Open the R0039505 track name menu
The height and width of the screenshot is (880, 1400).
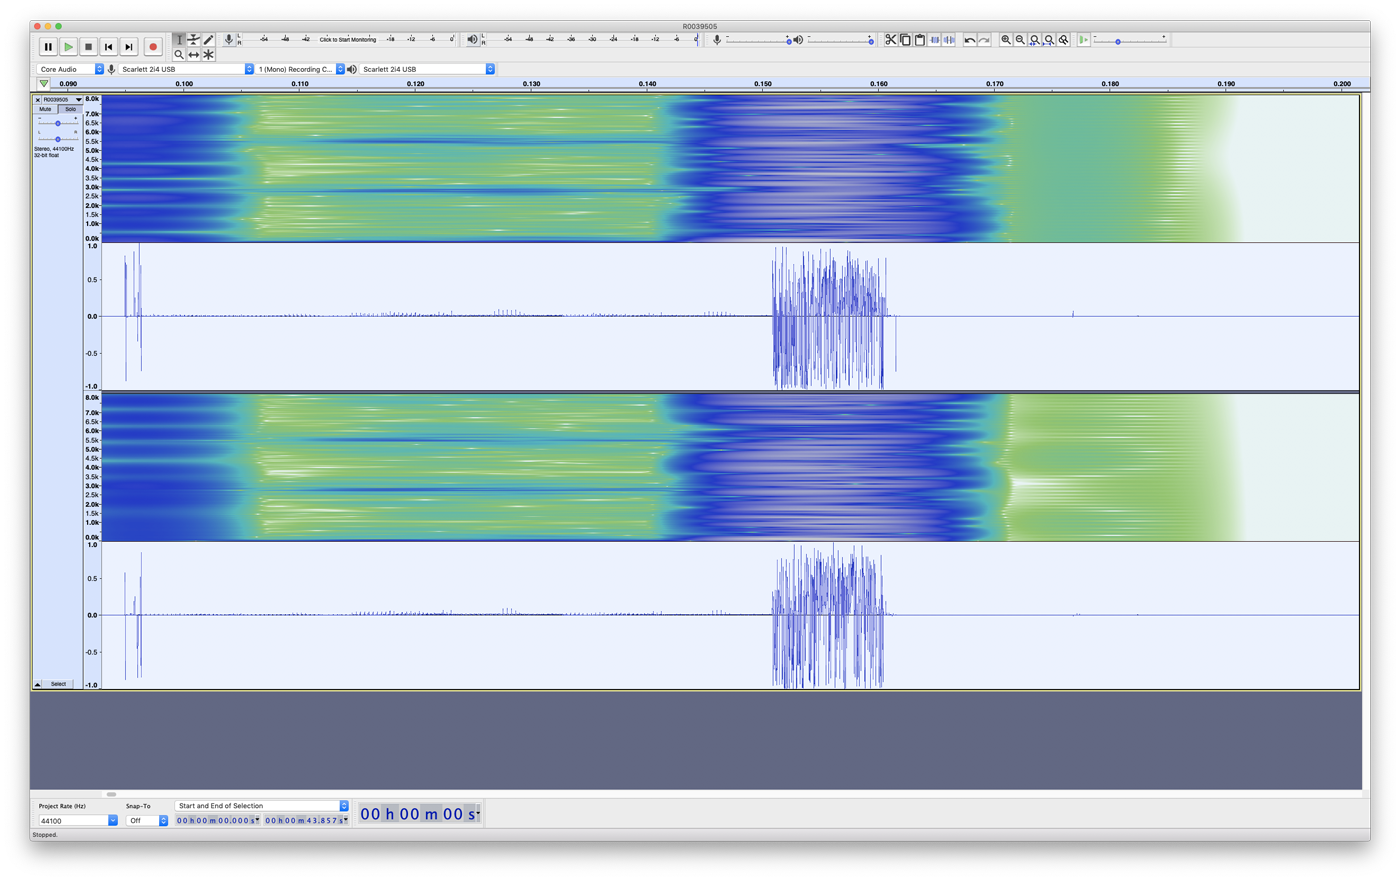tap(59, 100)
